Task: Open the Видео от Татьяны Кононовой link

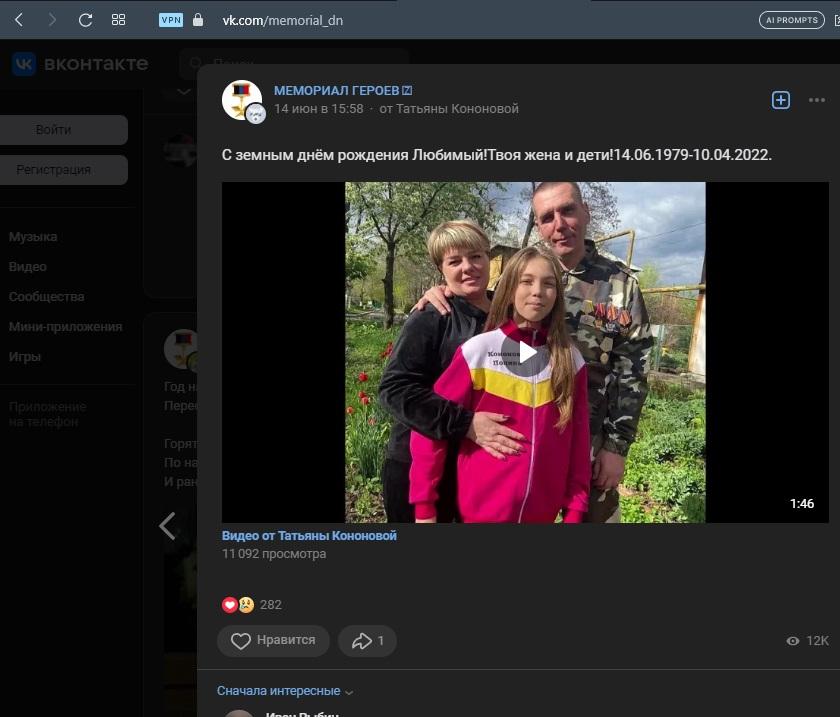Action: coord(309,535)
